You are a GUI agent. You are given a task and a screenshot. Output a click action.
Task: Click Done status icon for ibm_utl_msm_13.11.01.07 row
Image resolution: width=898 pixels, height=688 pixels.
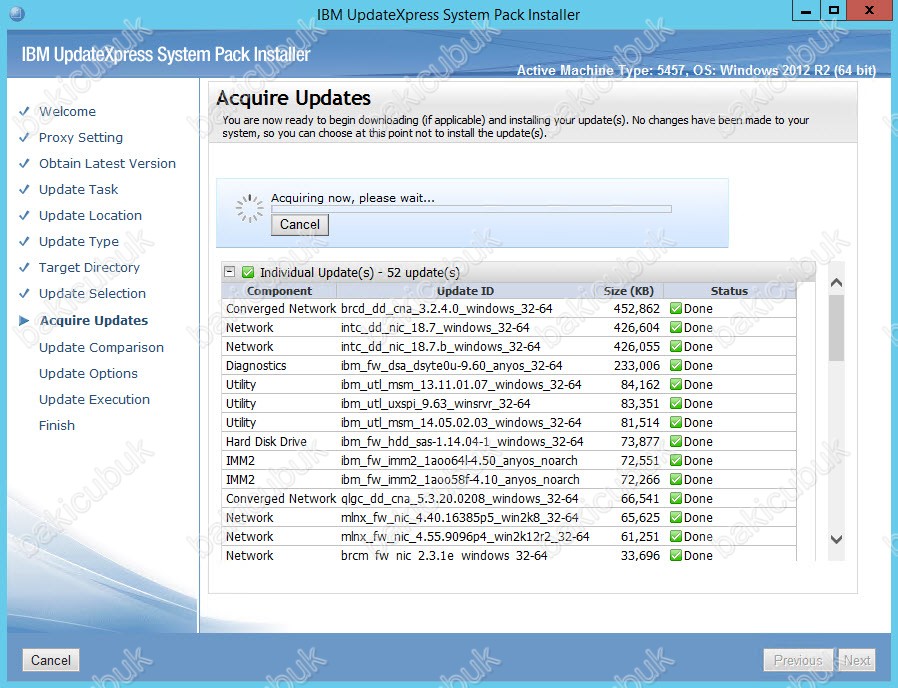(x=676, y=384)
